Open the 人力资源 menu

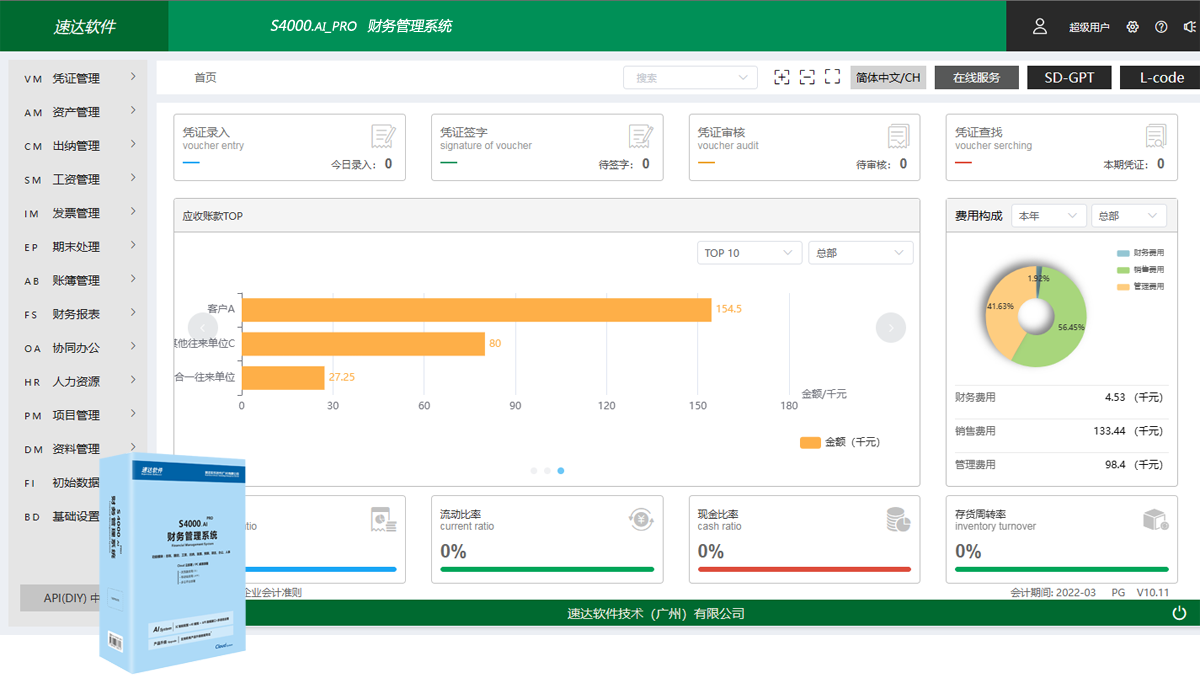pyautogui.click(x=78, y=381)
